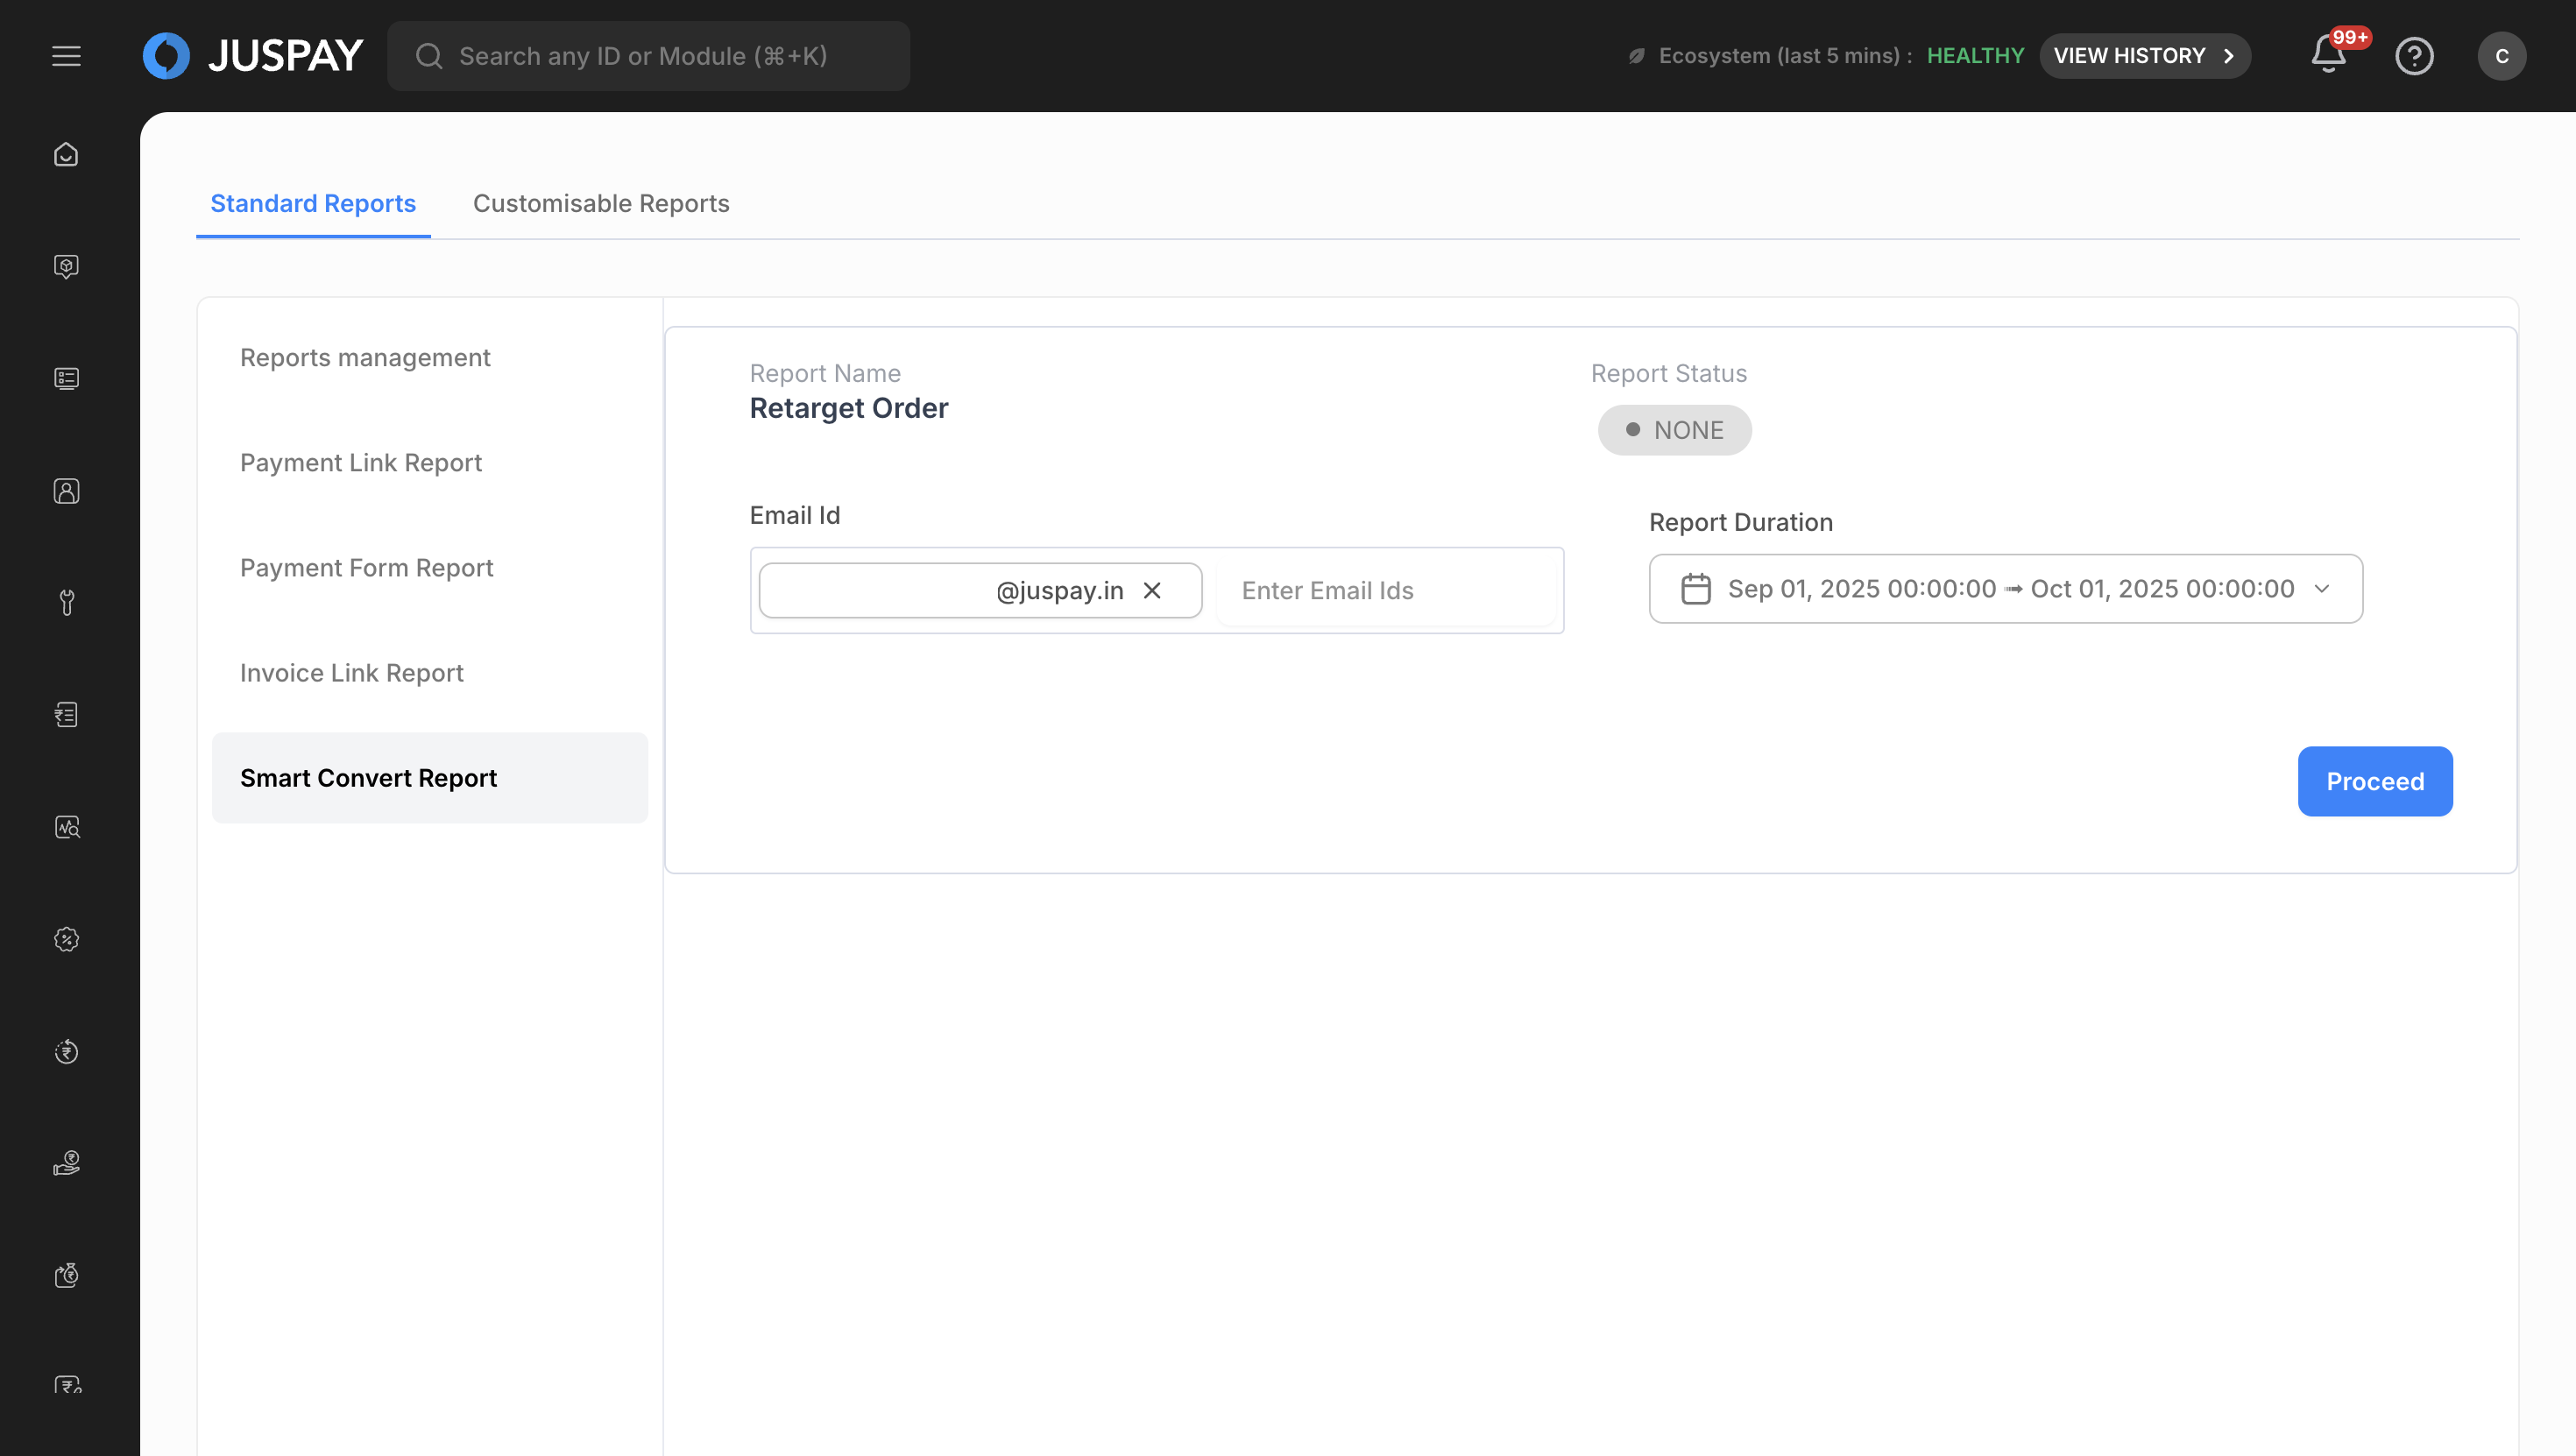Open the Payment Link Report
Viewport: 2576px width, 1456px height.
[x=361, y=463]
